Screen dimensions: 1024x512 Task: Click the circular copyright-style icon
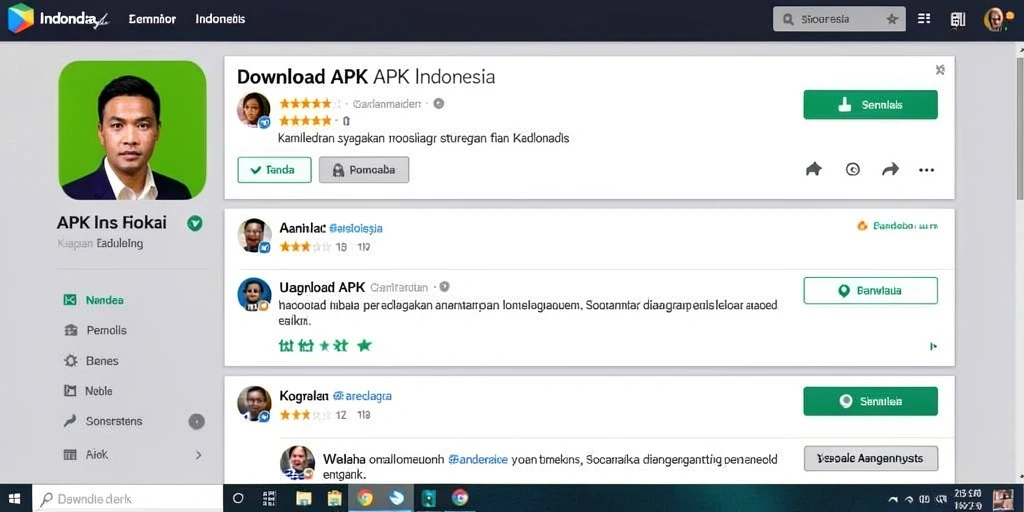852,170
